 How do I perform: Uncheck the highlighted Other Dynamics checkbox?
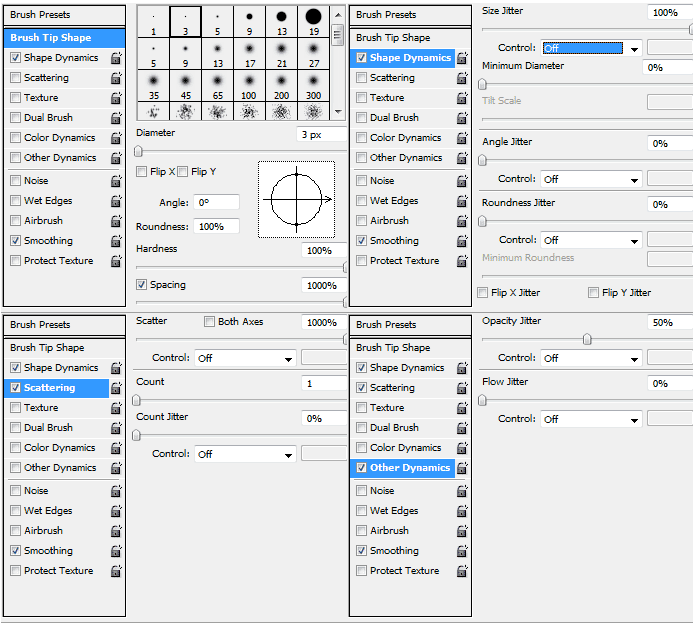click(x=362, y=468)
